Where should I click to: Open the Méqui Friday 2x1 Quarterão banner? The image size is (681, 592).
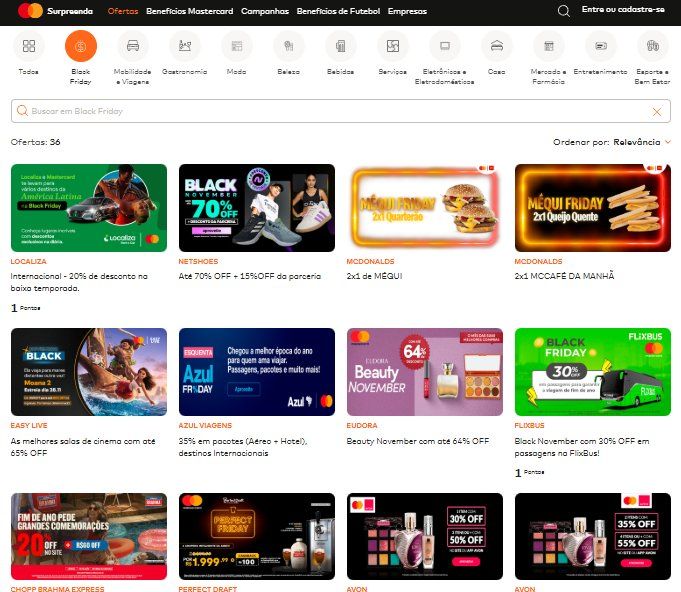[x=425, y=208]
